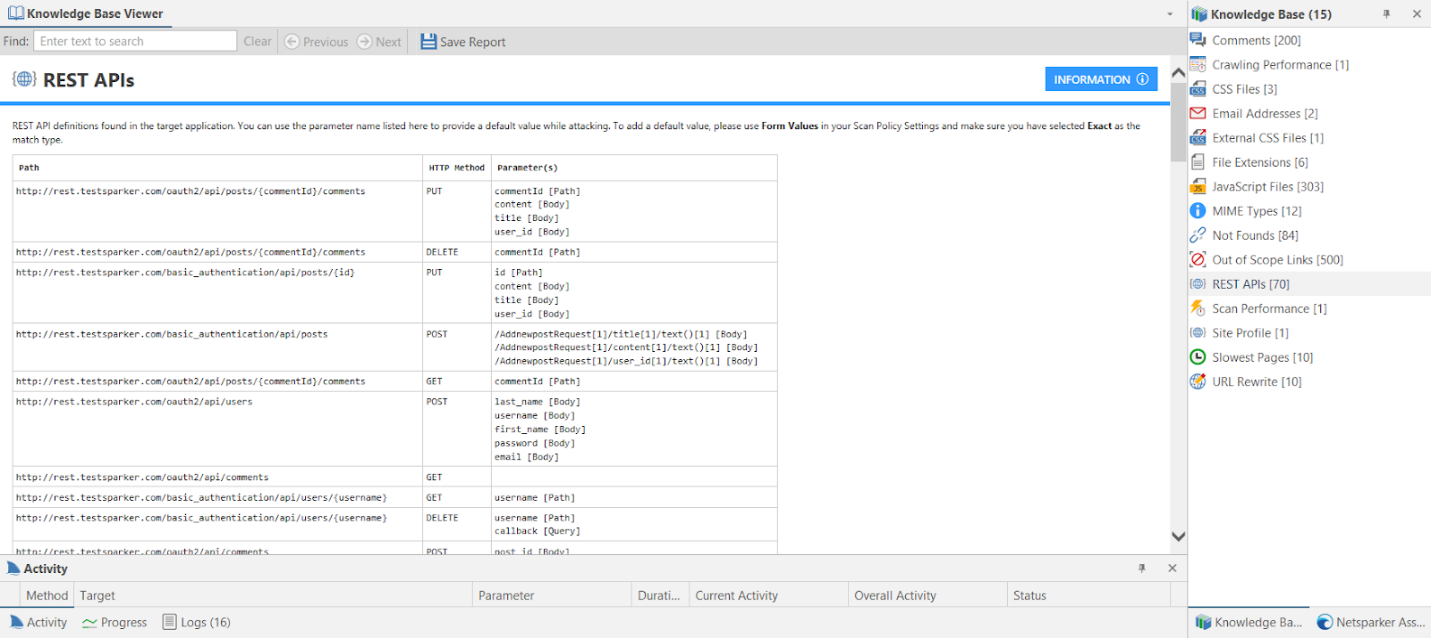
Task: Click the vertical scrollbar down arrow
Action: point(1178,537)
